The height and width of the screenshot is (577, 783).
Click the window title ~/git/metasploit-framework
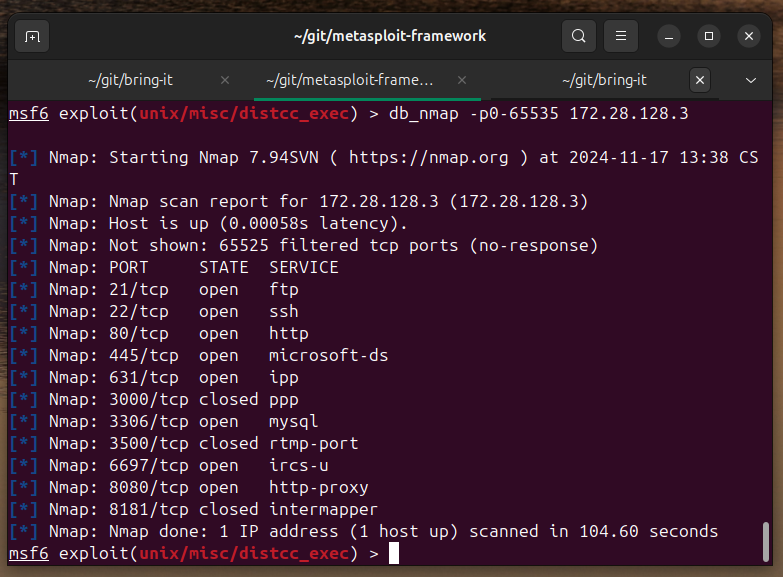(390, 36)
